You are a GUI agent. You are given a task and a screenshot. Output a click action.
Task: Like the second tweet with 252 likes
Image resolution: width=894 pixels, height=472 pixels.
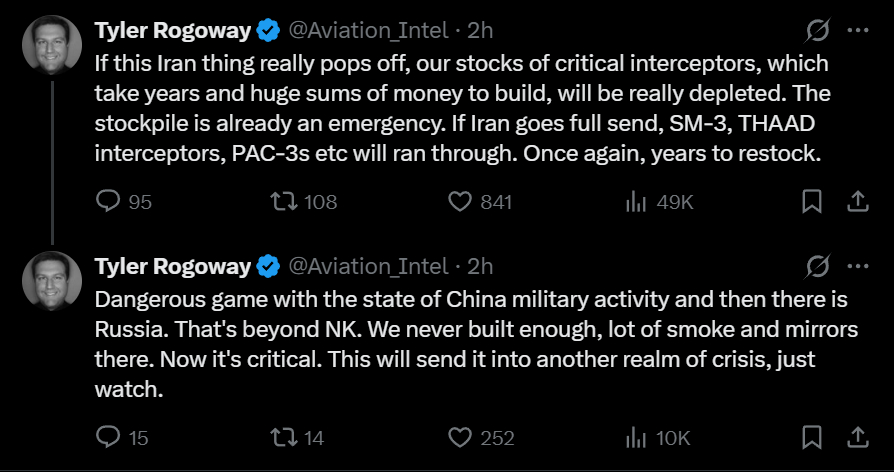coord(460,437)
